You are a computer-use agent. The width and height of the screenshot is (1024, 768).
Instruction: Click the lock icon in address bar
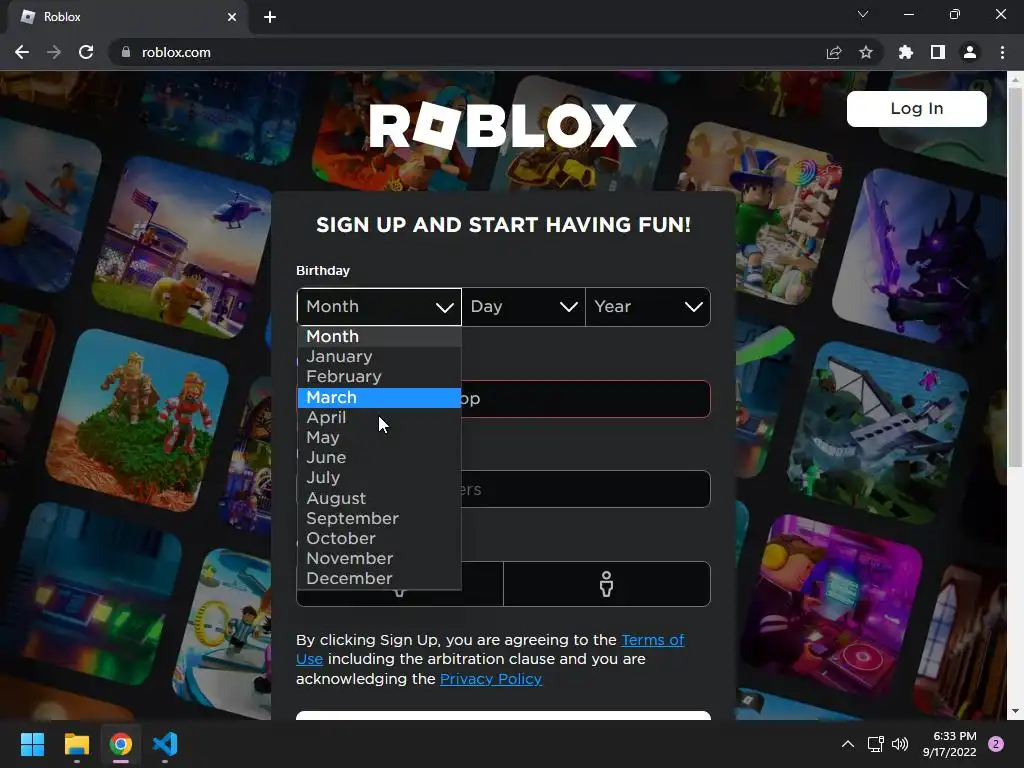(126, 52)
